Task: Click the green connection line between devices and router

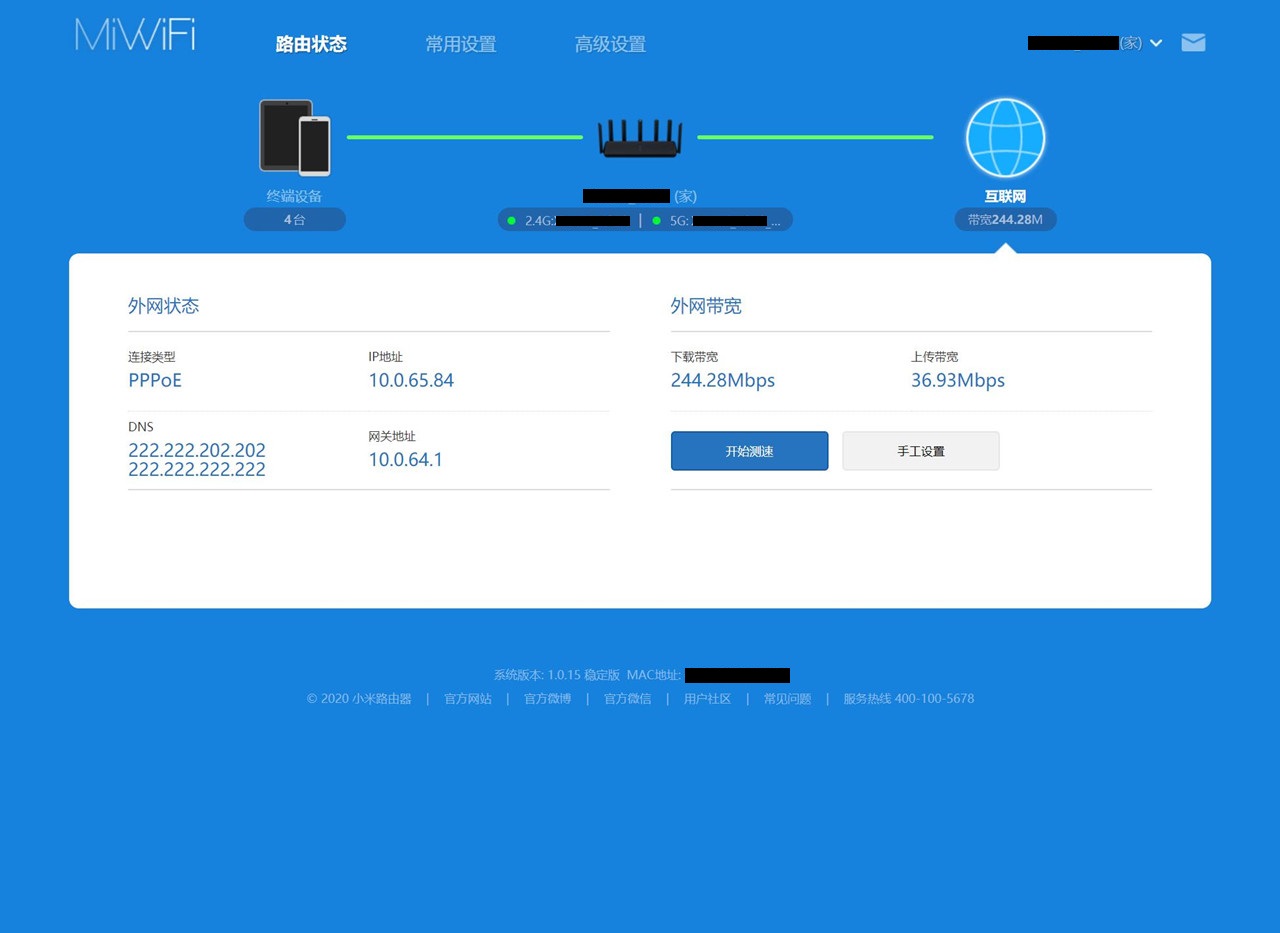Action: (465, 137)
